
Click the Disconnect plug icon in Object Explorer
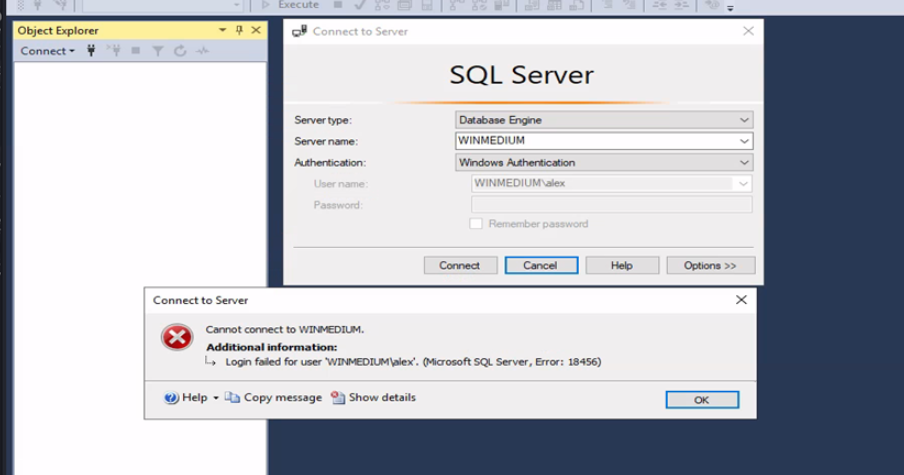(114, 51)
